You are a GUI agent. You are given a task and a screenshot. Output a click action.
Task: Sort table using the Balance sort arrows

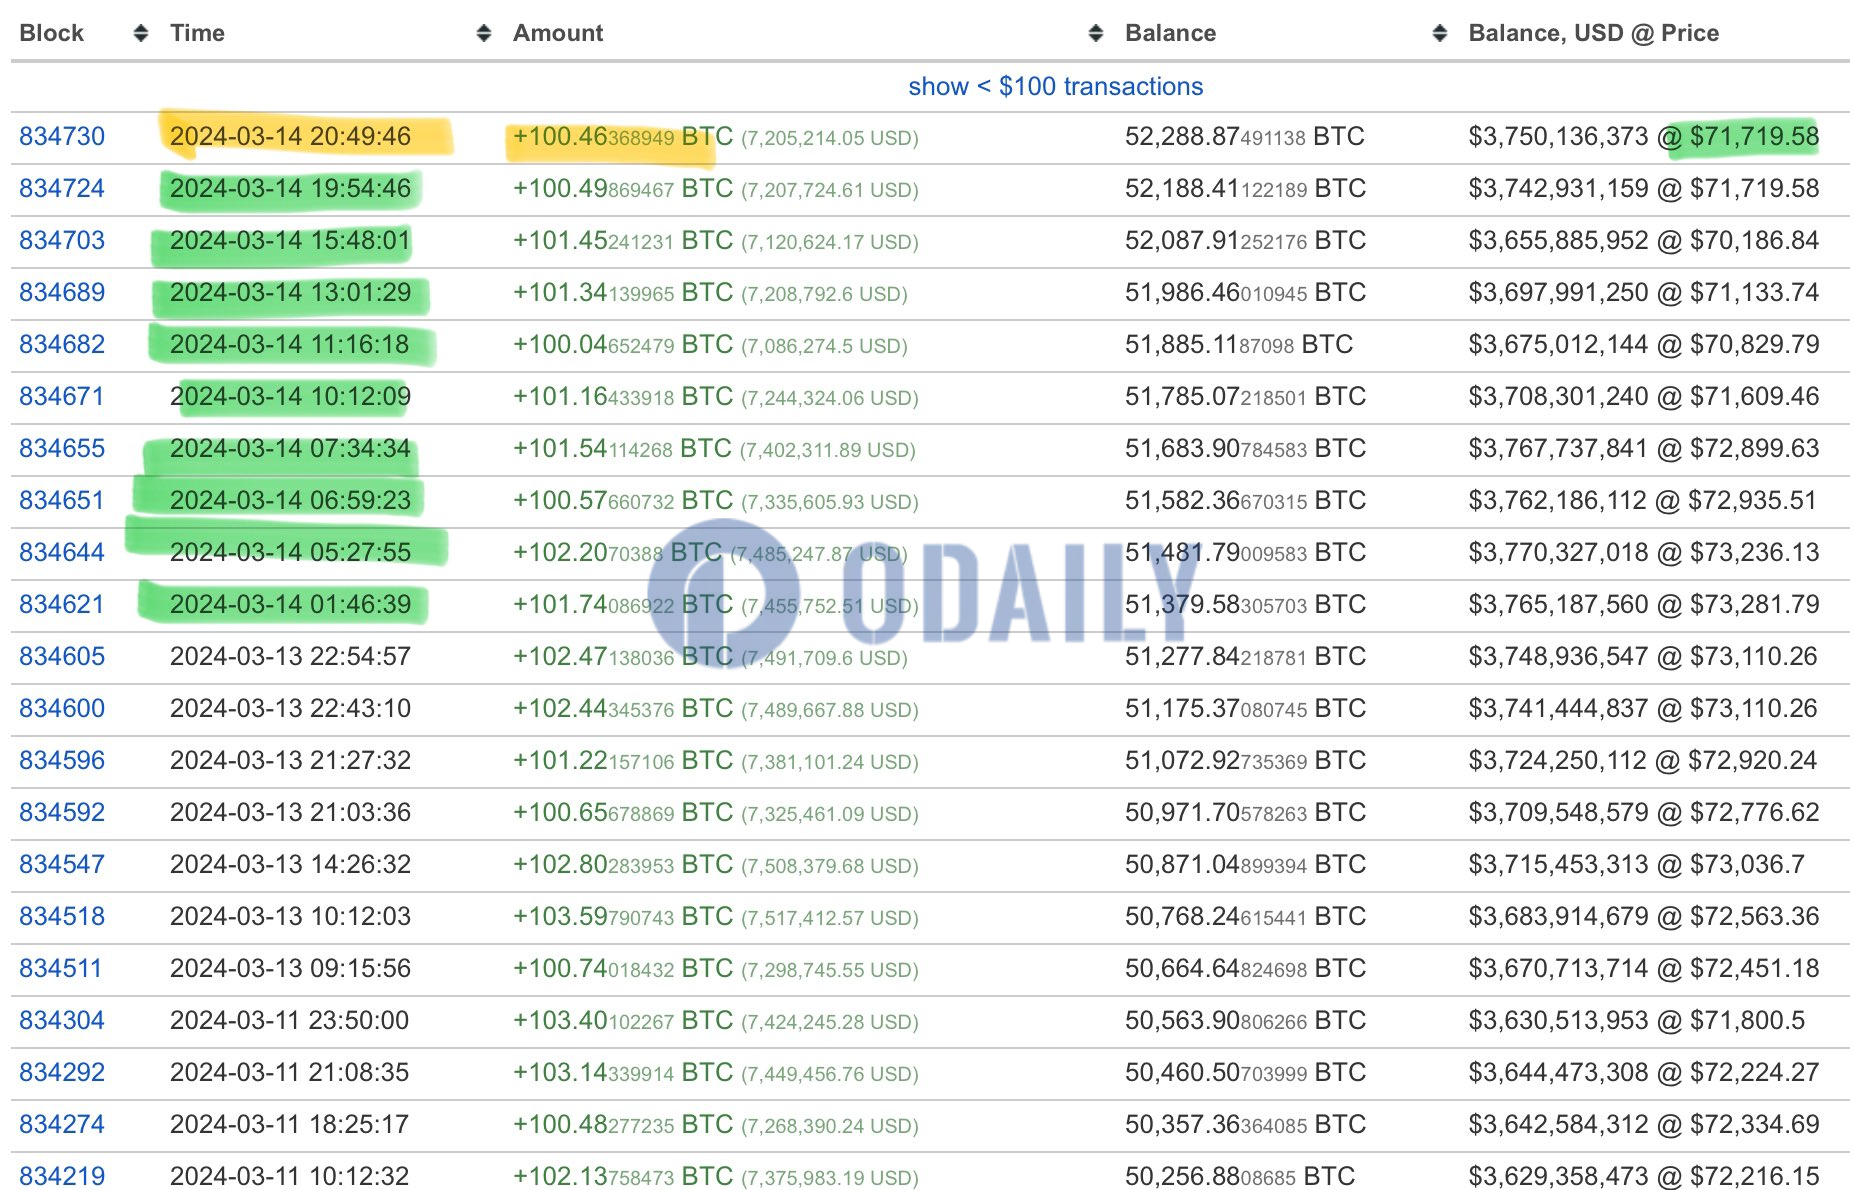[x=1440, y=31]
